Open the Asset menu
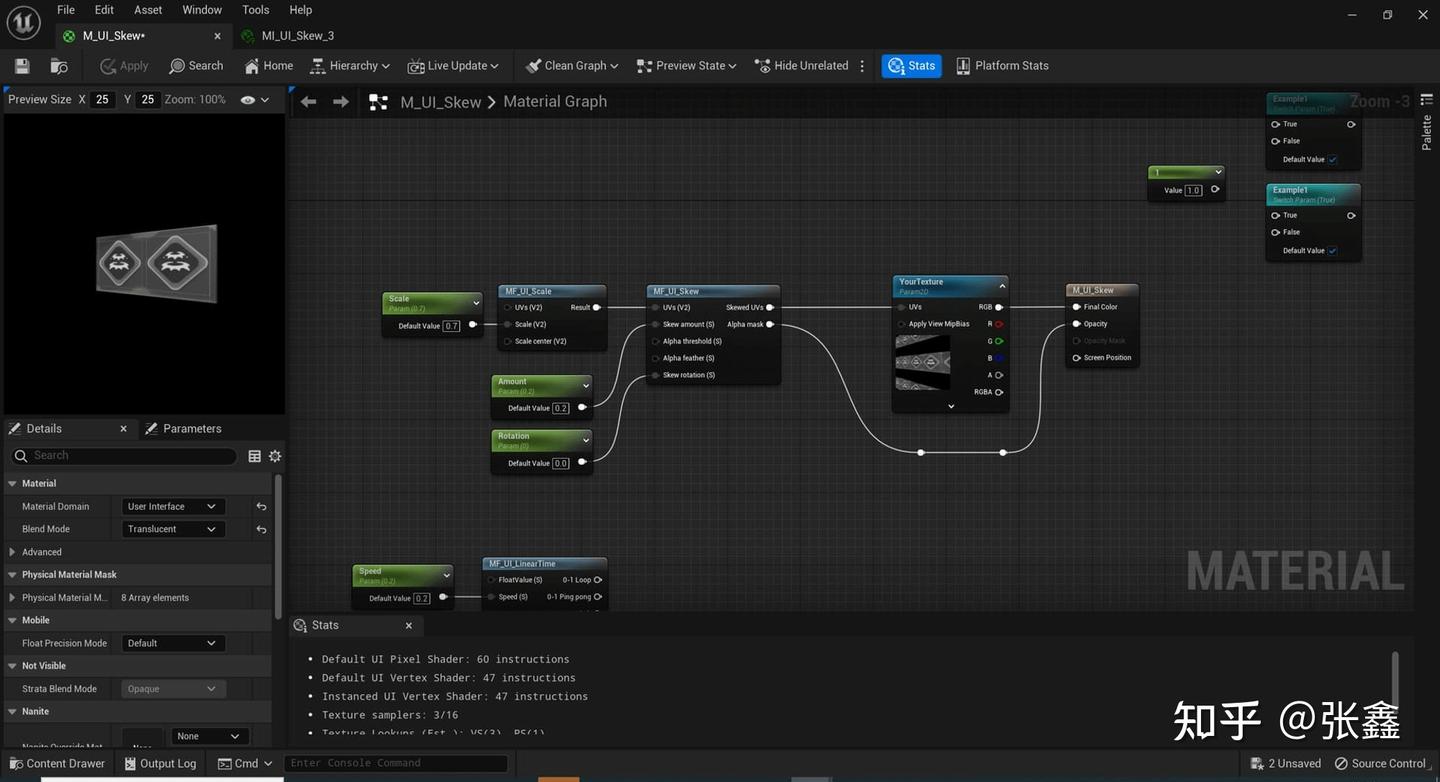The width and height of the screenshot is (1440, 782). [x=148, y=10]
